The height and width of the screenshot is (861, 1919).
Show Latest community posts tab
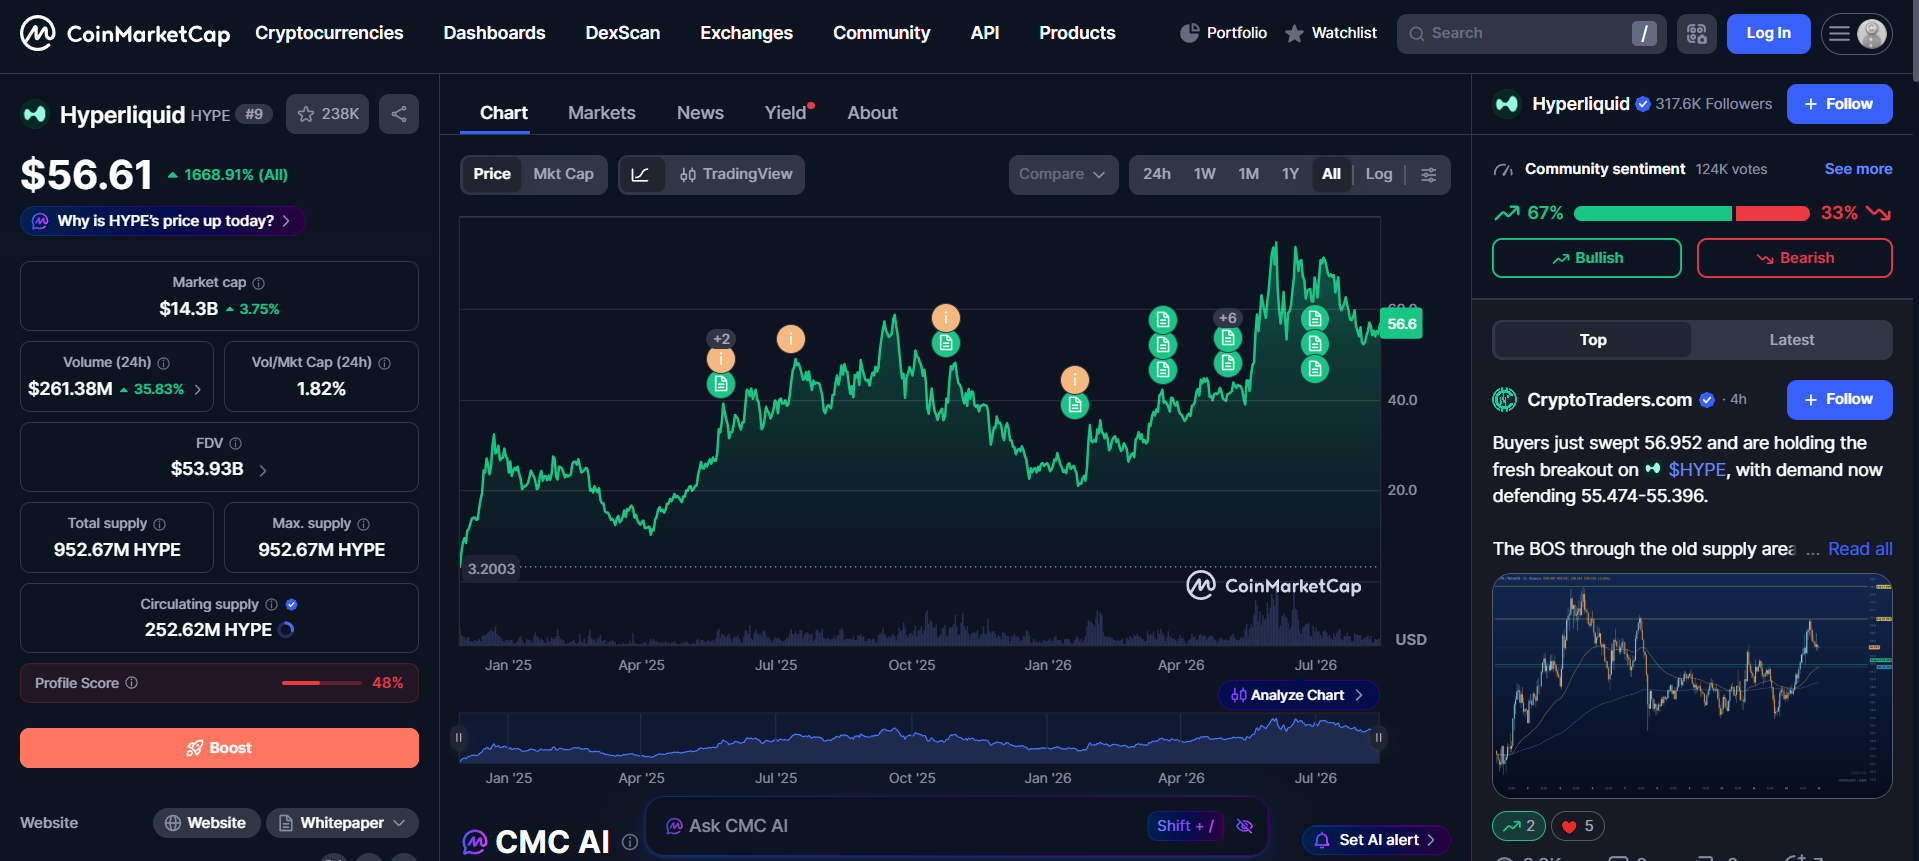pos(1791,340)
